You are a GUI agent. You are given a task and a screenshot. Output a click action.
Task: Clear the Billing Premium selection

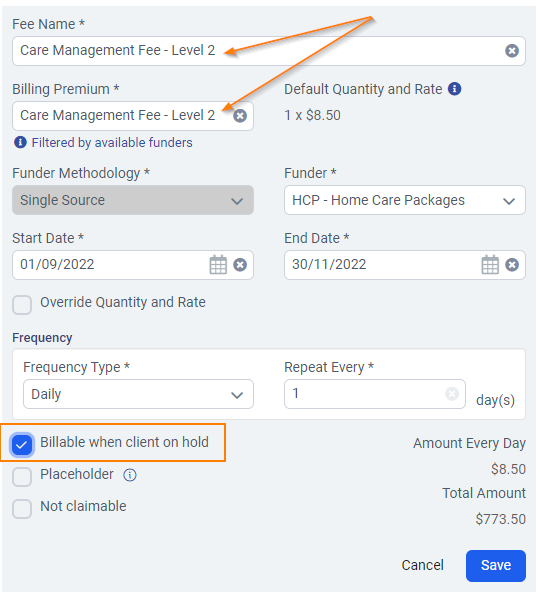(240, 116)
